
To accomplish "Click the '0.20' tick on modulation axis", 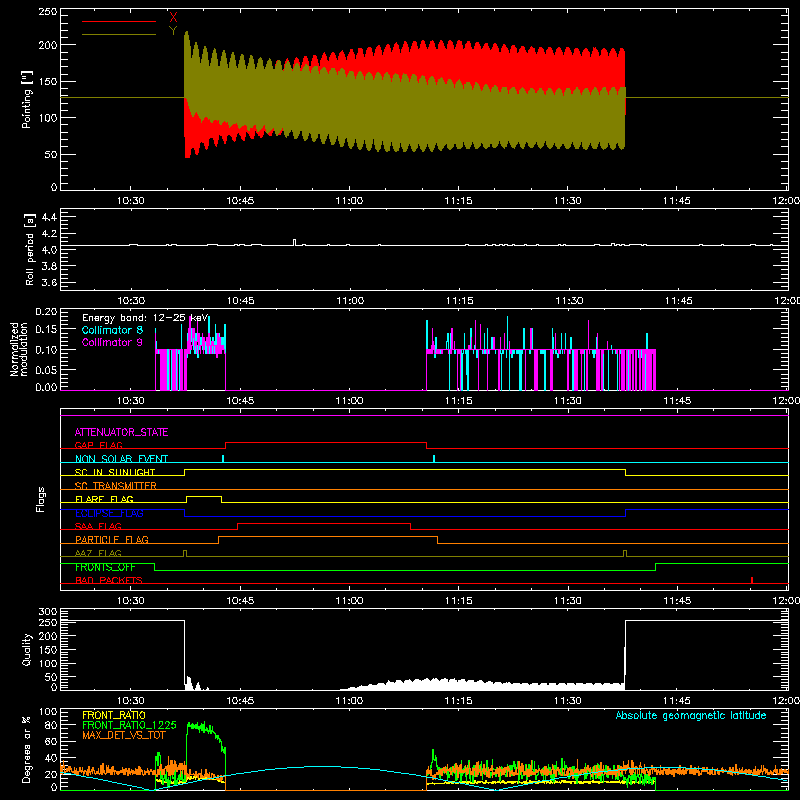I will pyautogui.click(x=46, y=311).
